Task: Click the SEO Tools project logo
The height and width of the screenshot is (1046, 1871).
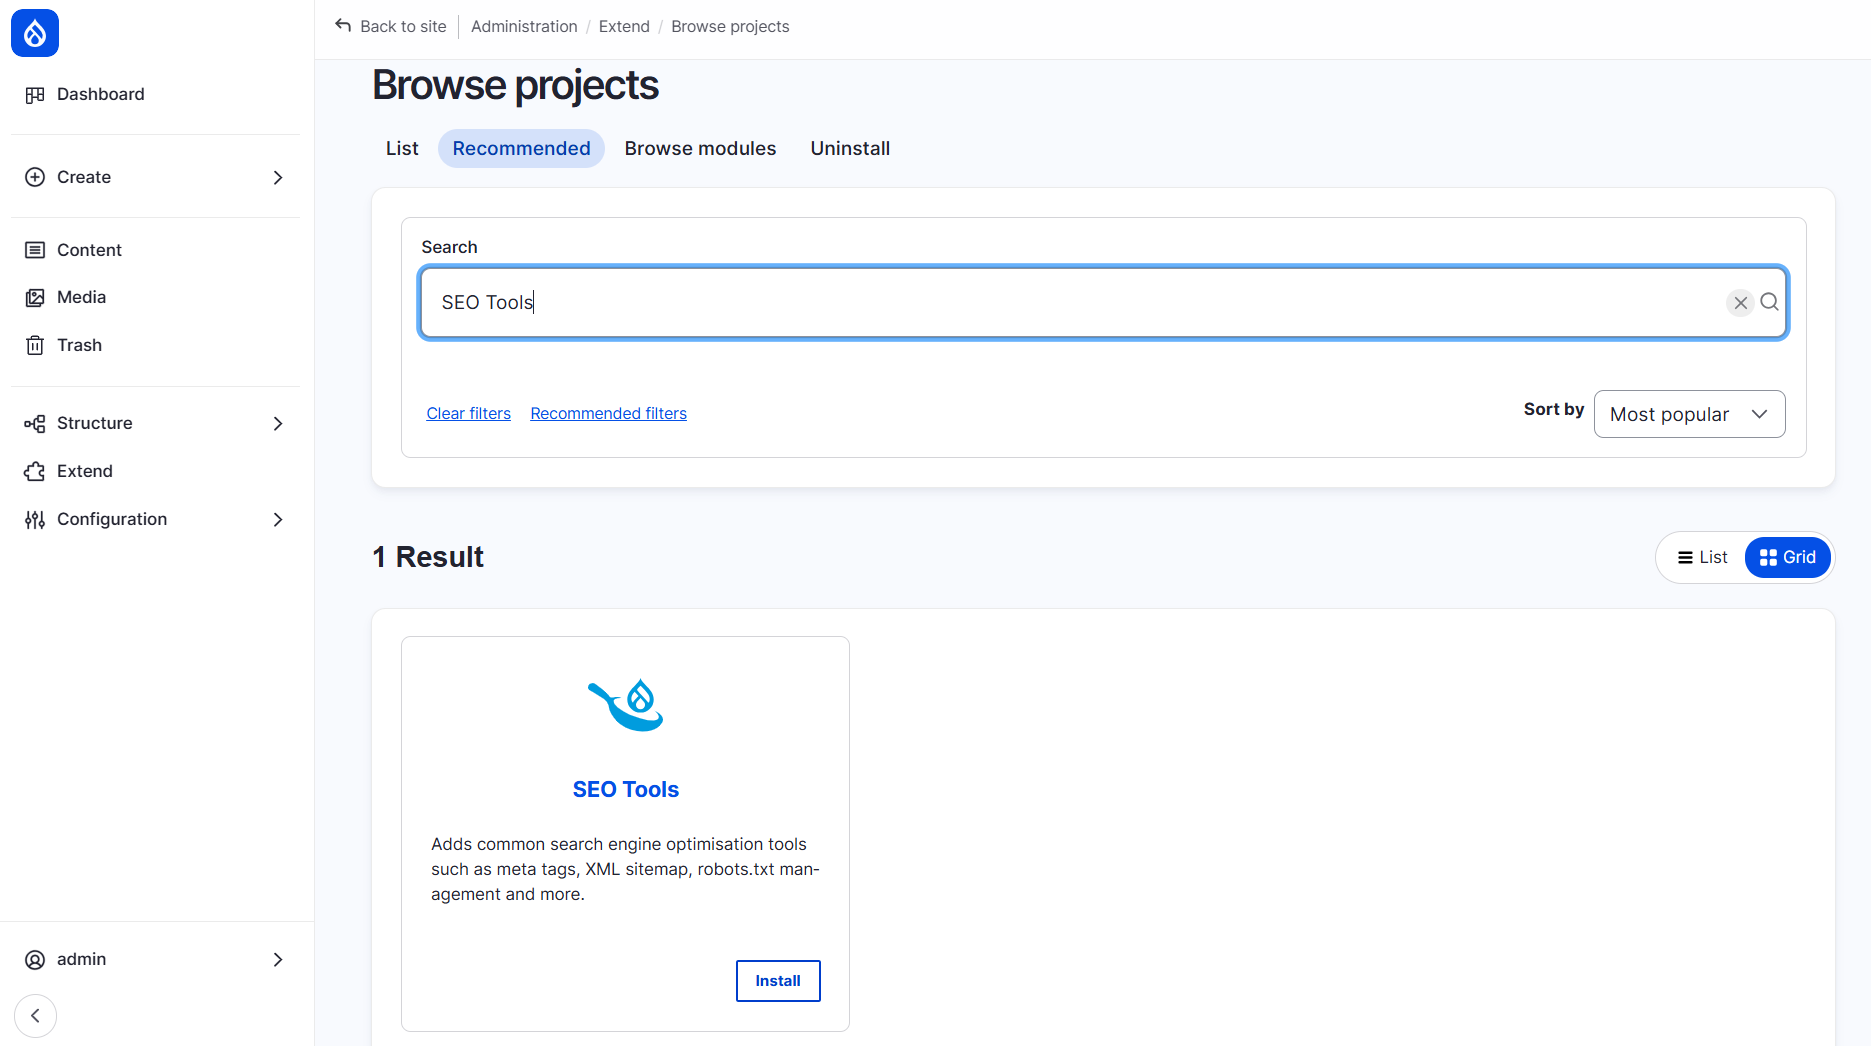Action: 625,705
